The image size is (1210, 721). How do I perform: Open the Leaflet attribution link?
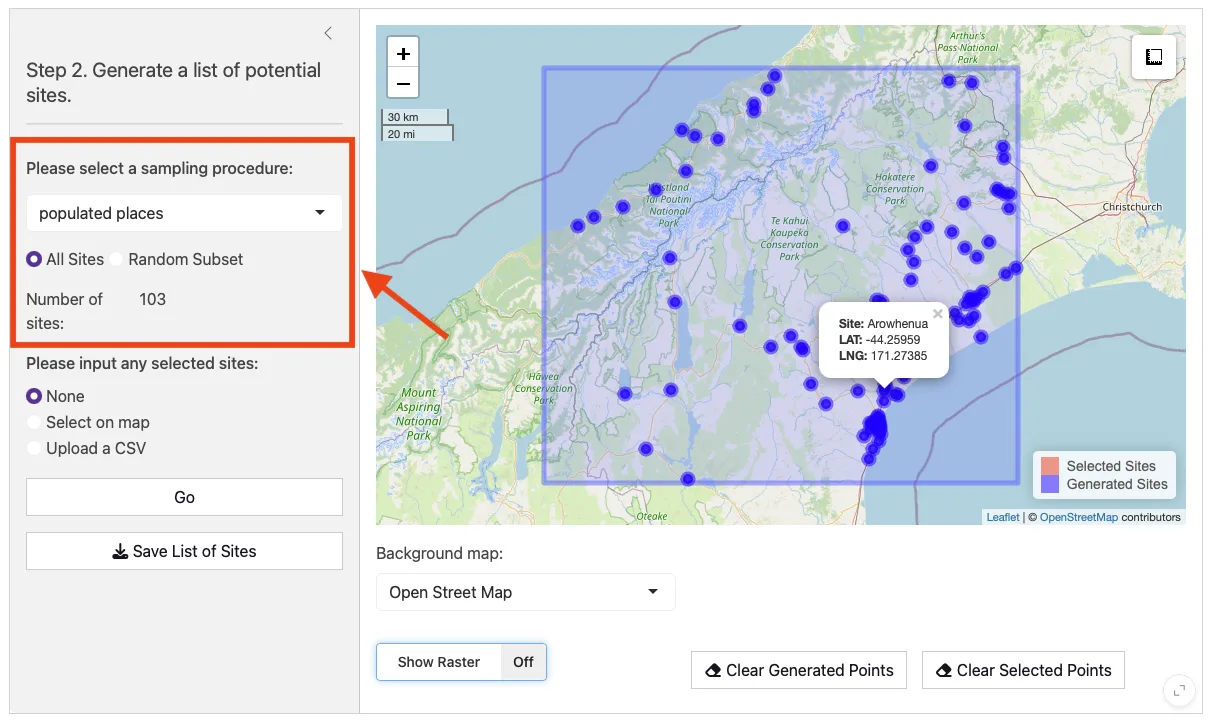point(1003,517)
